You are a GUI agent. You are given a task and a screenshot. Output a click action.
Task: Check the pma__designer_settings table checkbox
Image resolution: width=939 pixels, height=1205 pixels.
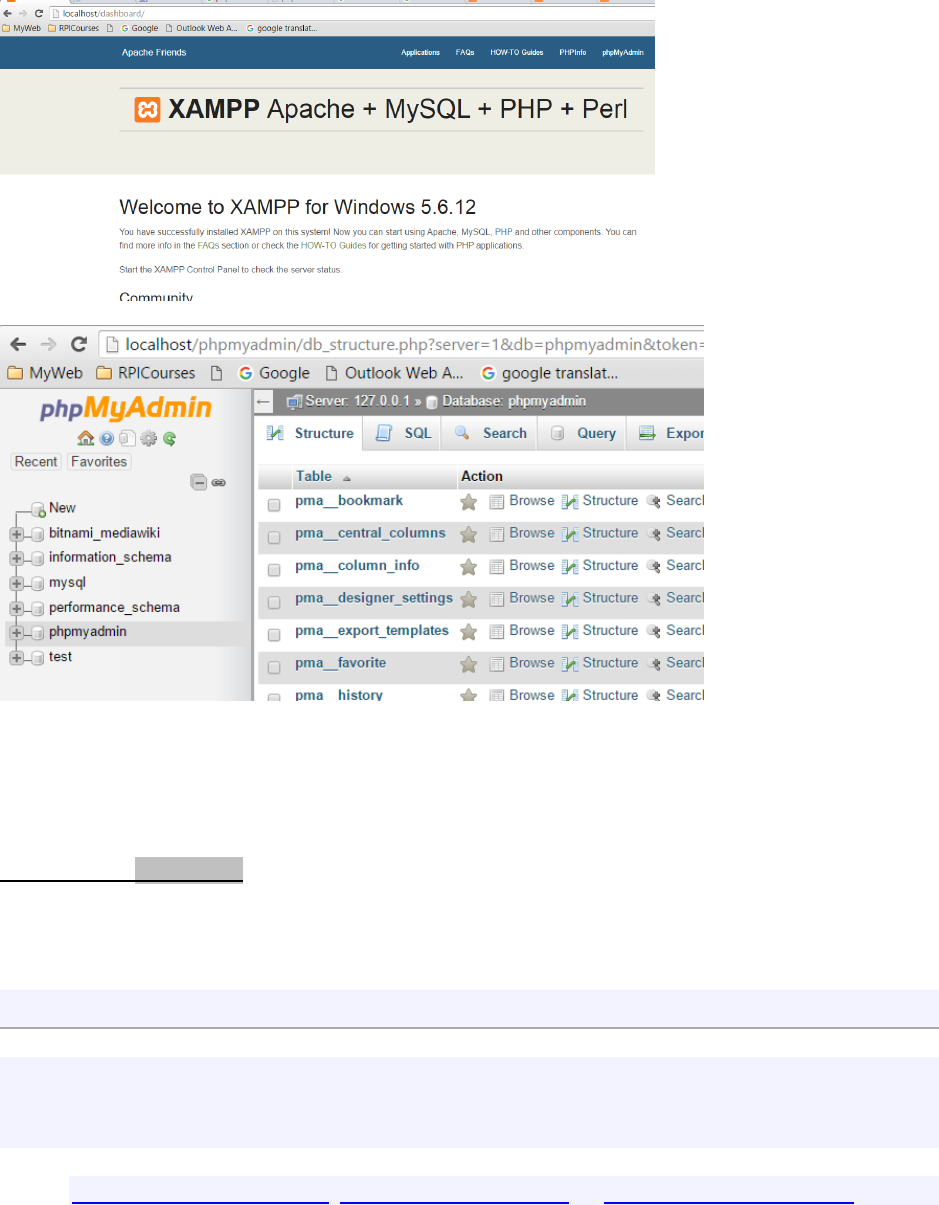coord(274,602)
